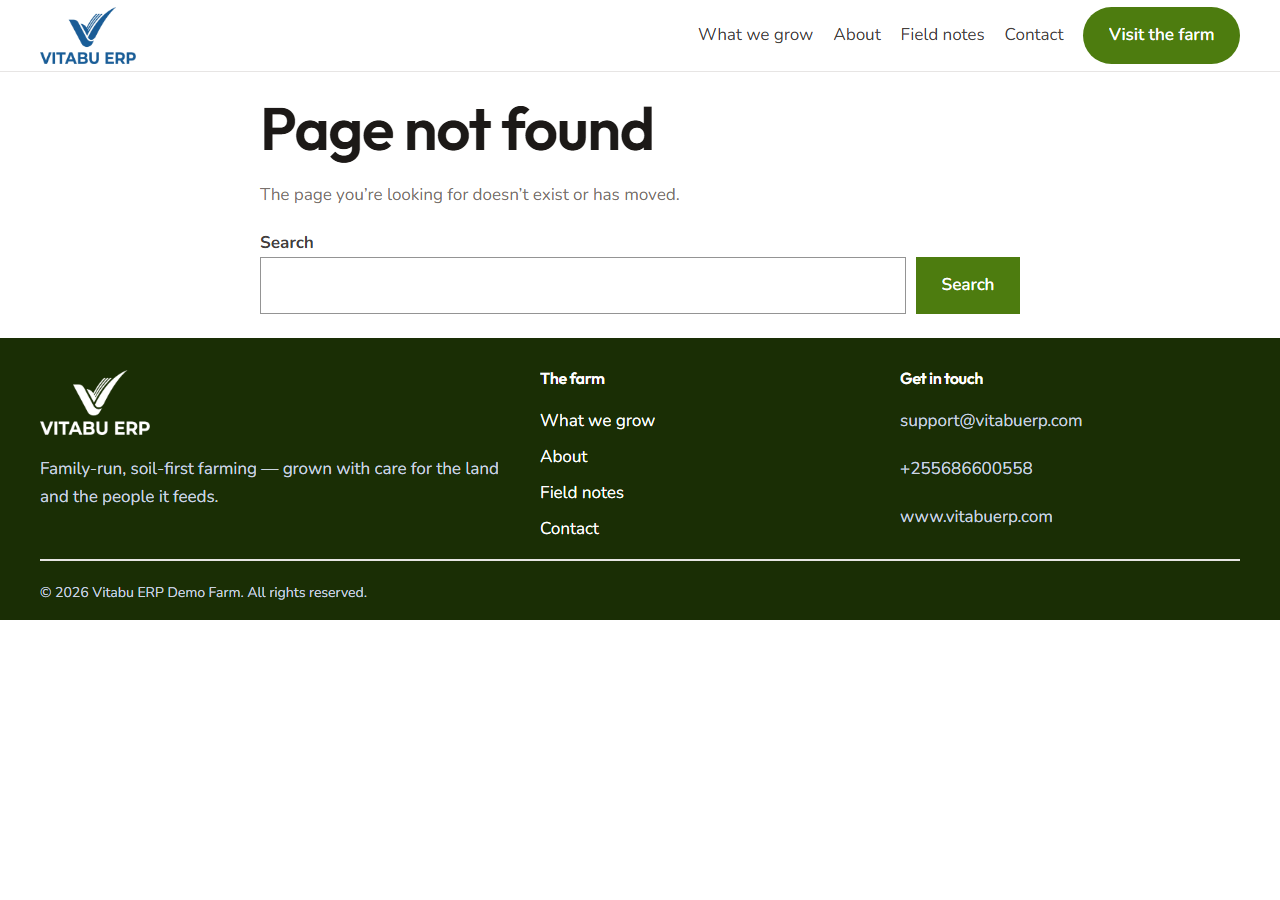Image resolution: width=1280 pixels, height=900 pixels.
Task: Click the Search label above the field
Action: point(287,243)
